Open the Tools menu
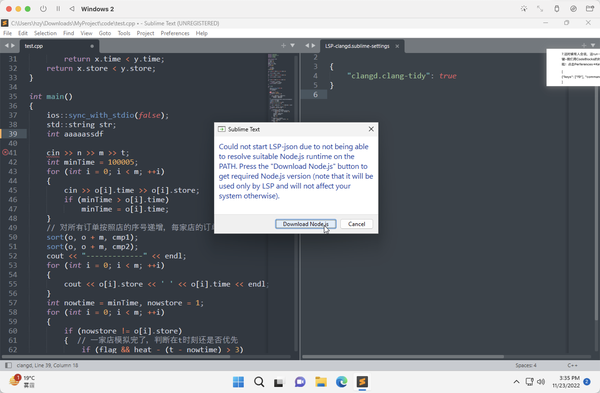 coord(124,33)
